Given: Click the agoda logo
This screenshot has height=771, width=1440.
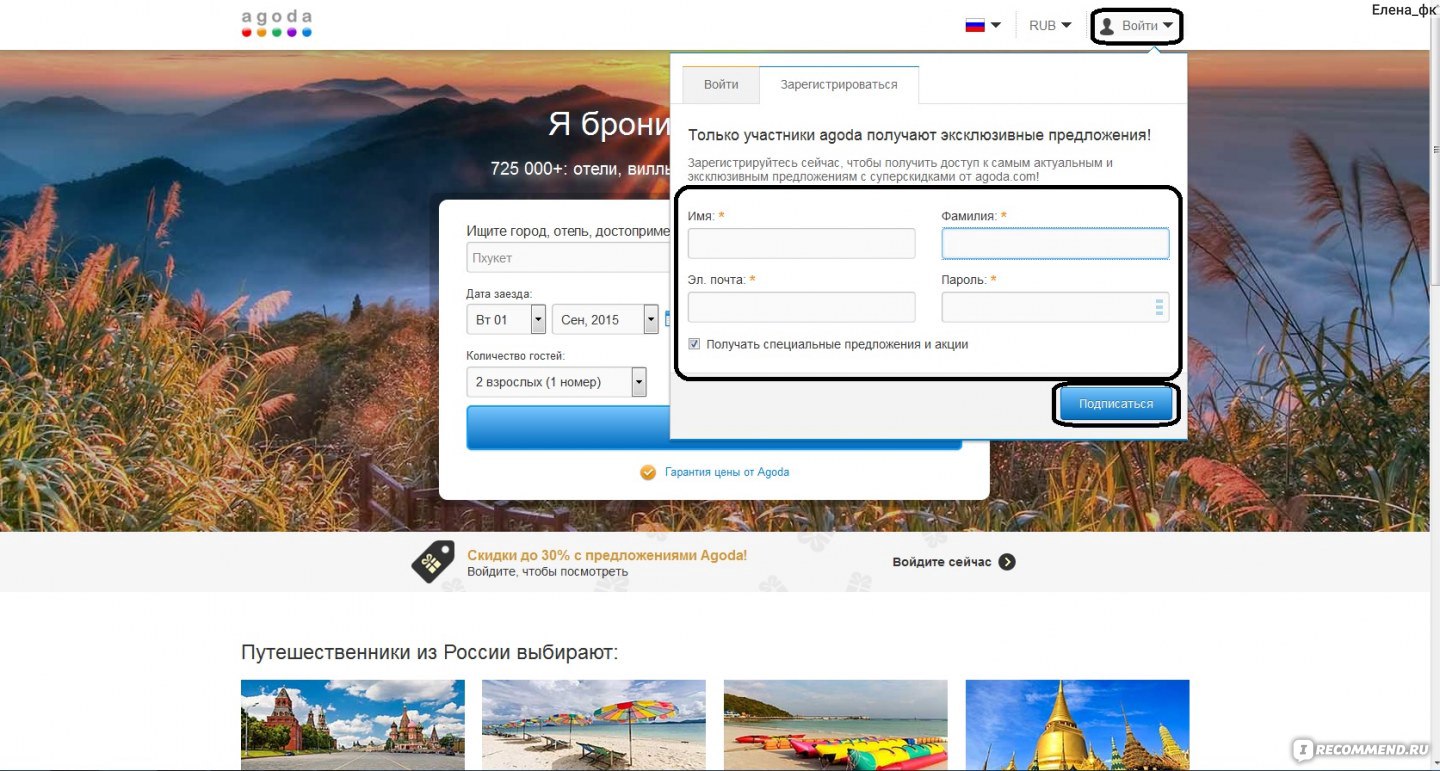Looking at the screenshot, I should [x=277, y=24].
